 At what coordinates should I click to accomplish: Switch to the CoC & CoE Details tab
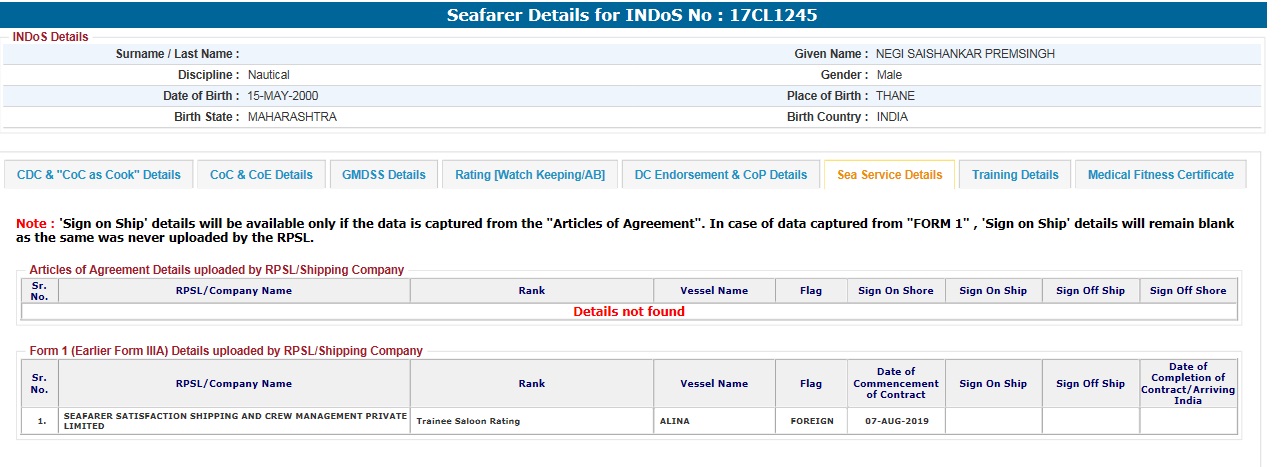click(x=261, y=175)
